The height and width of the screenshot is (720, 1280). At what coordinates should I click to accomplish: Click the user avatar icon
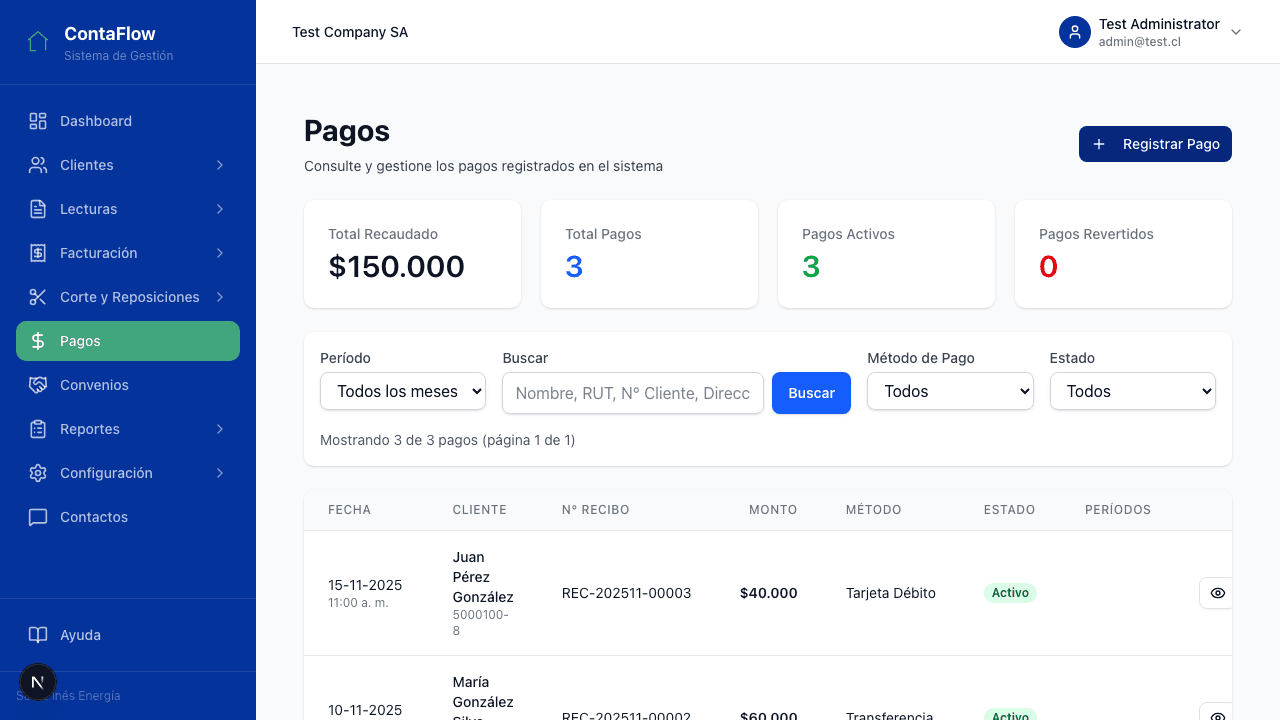coord(1075,32)
